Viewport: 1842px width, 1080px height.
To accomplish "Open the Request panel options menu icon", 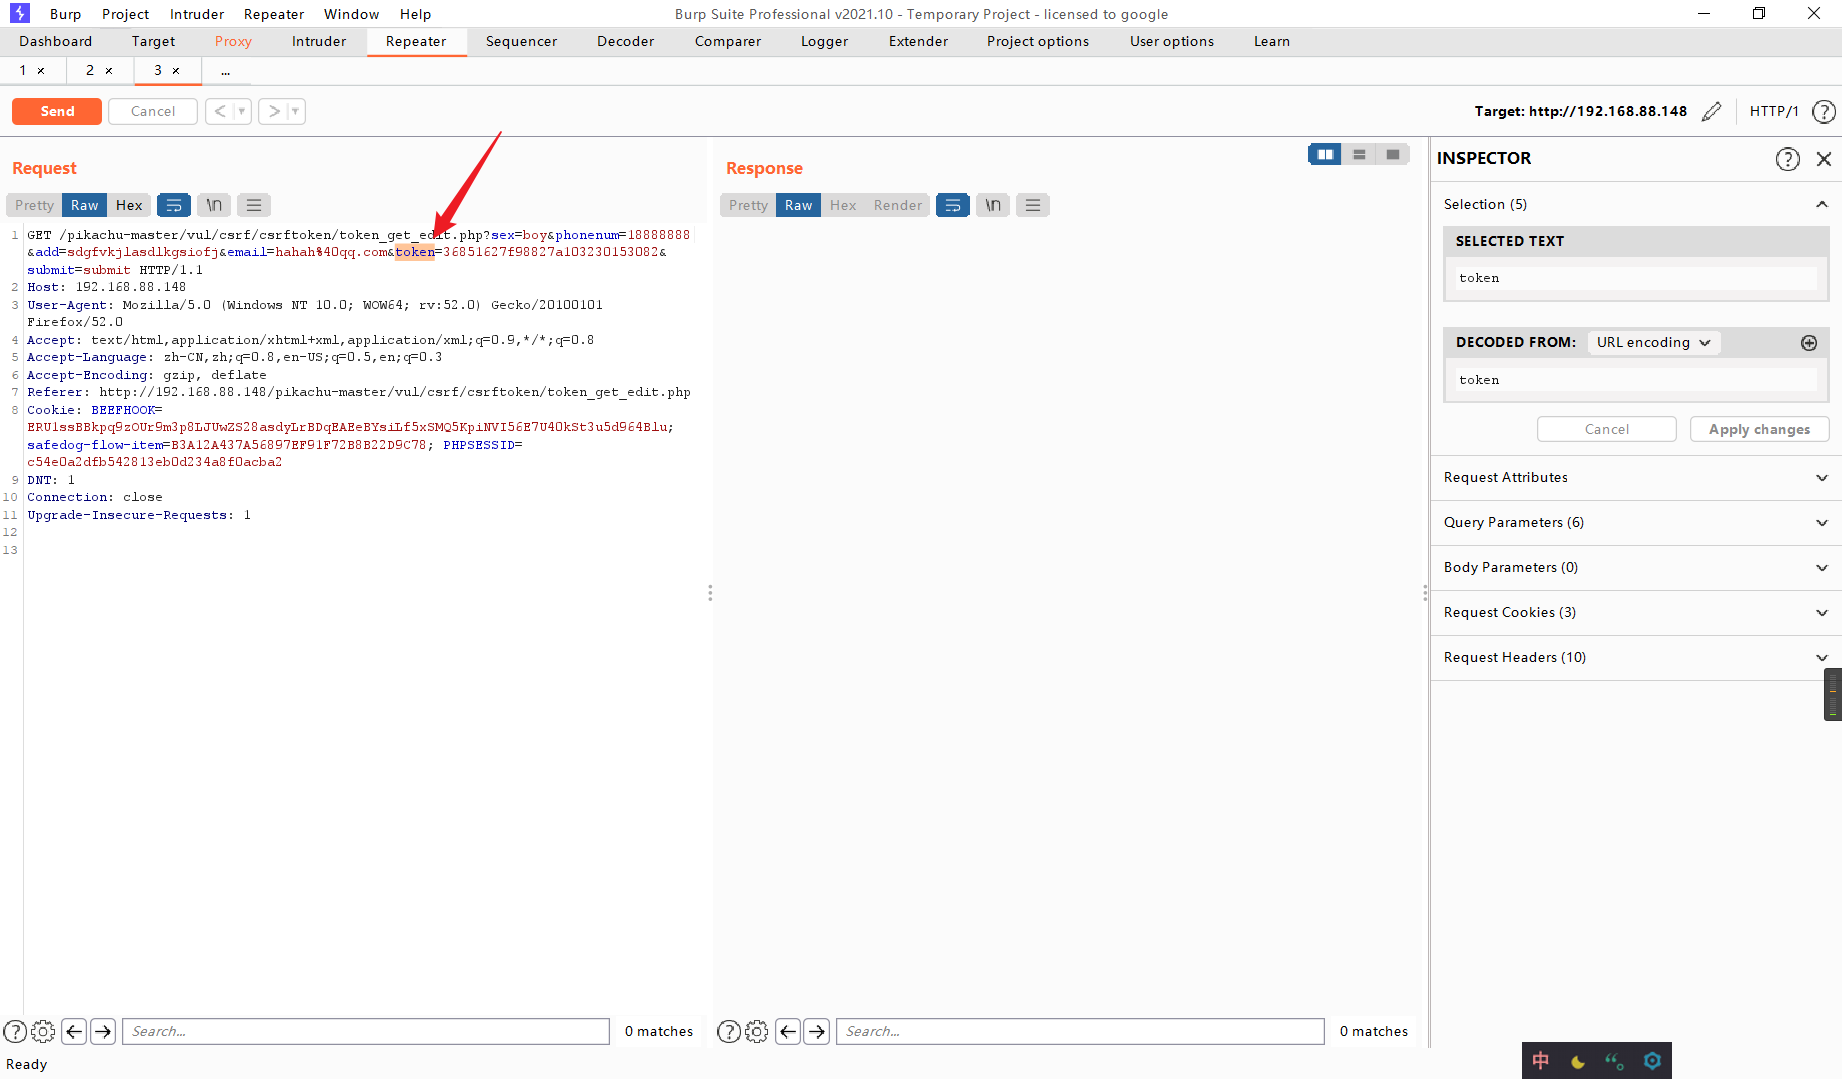I will click(x=253, y=205).
